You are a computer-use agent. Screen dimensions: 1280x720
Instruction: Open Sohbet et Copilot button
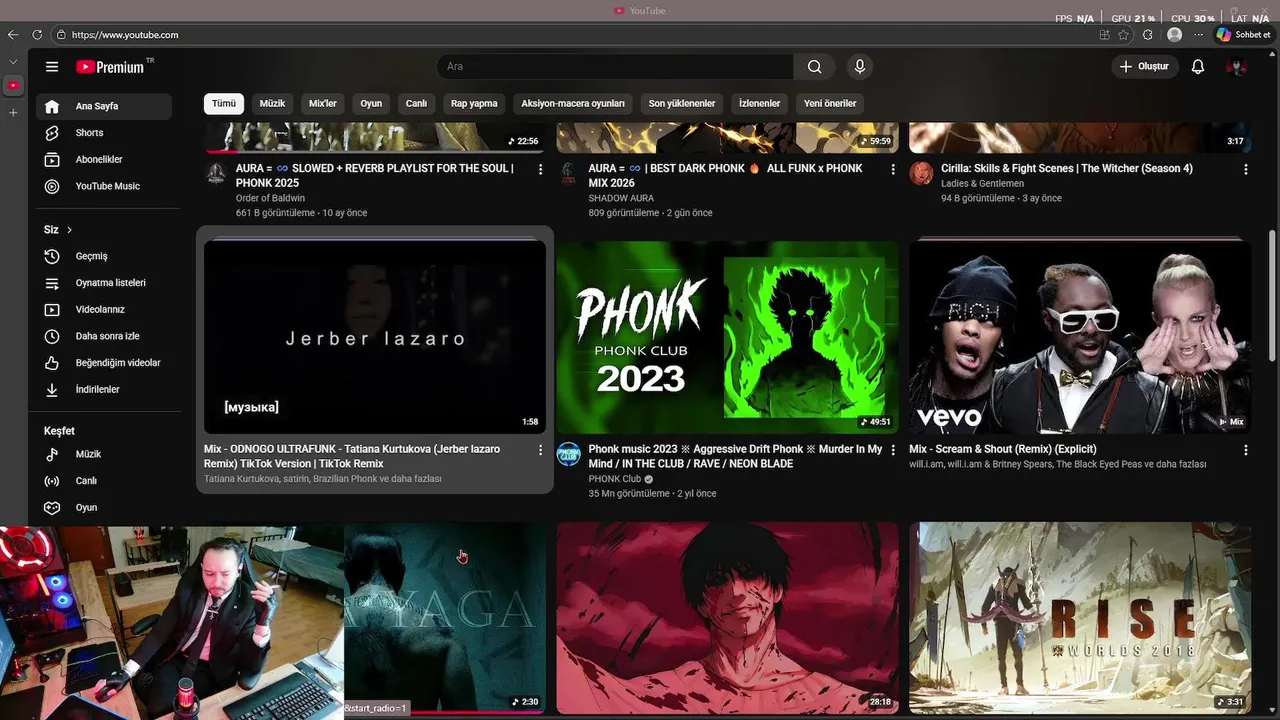coord(1243,35)
